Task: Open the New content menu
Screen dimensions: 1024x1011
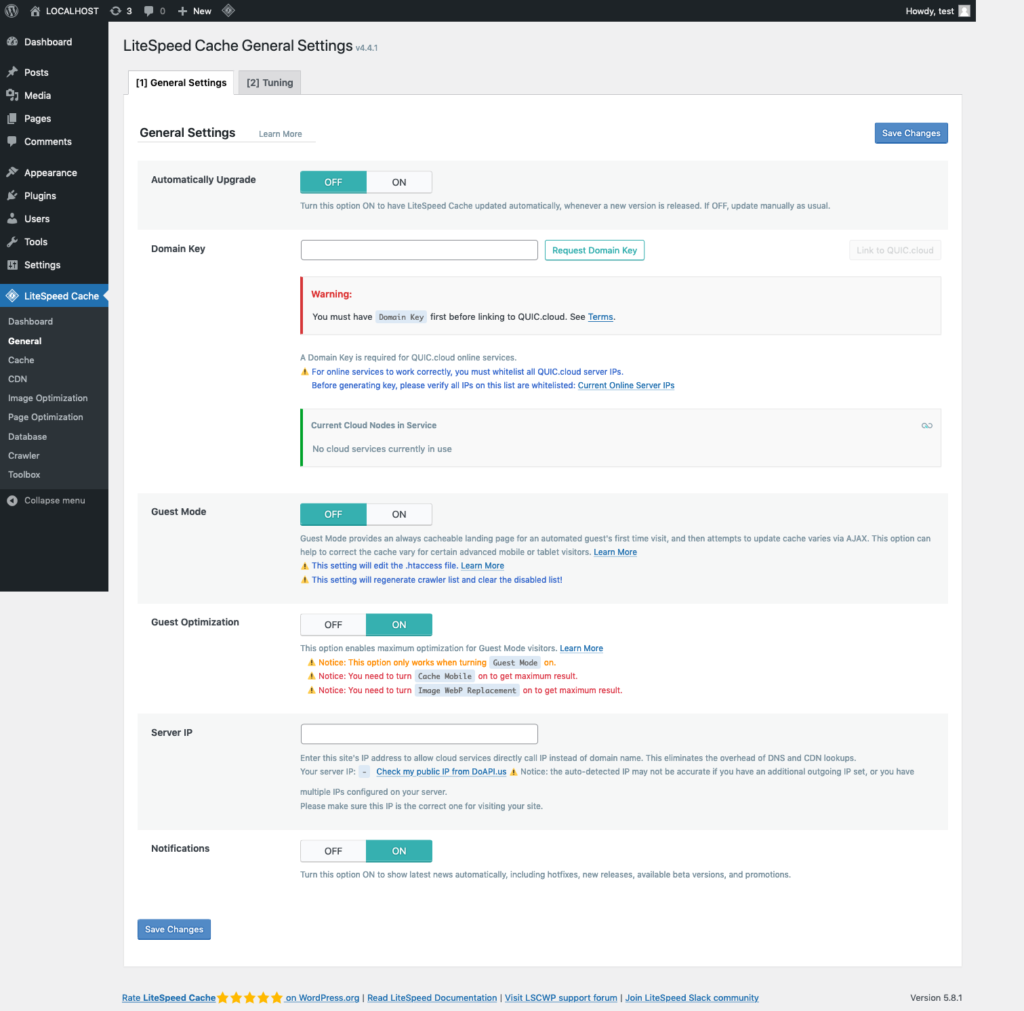Action: [x=195, y=11]
